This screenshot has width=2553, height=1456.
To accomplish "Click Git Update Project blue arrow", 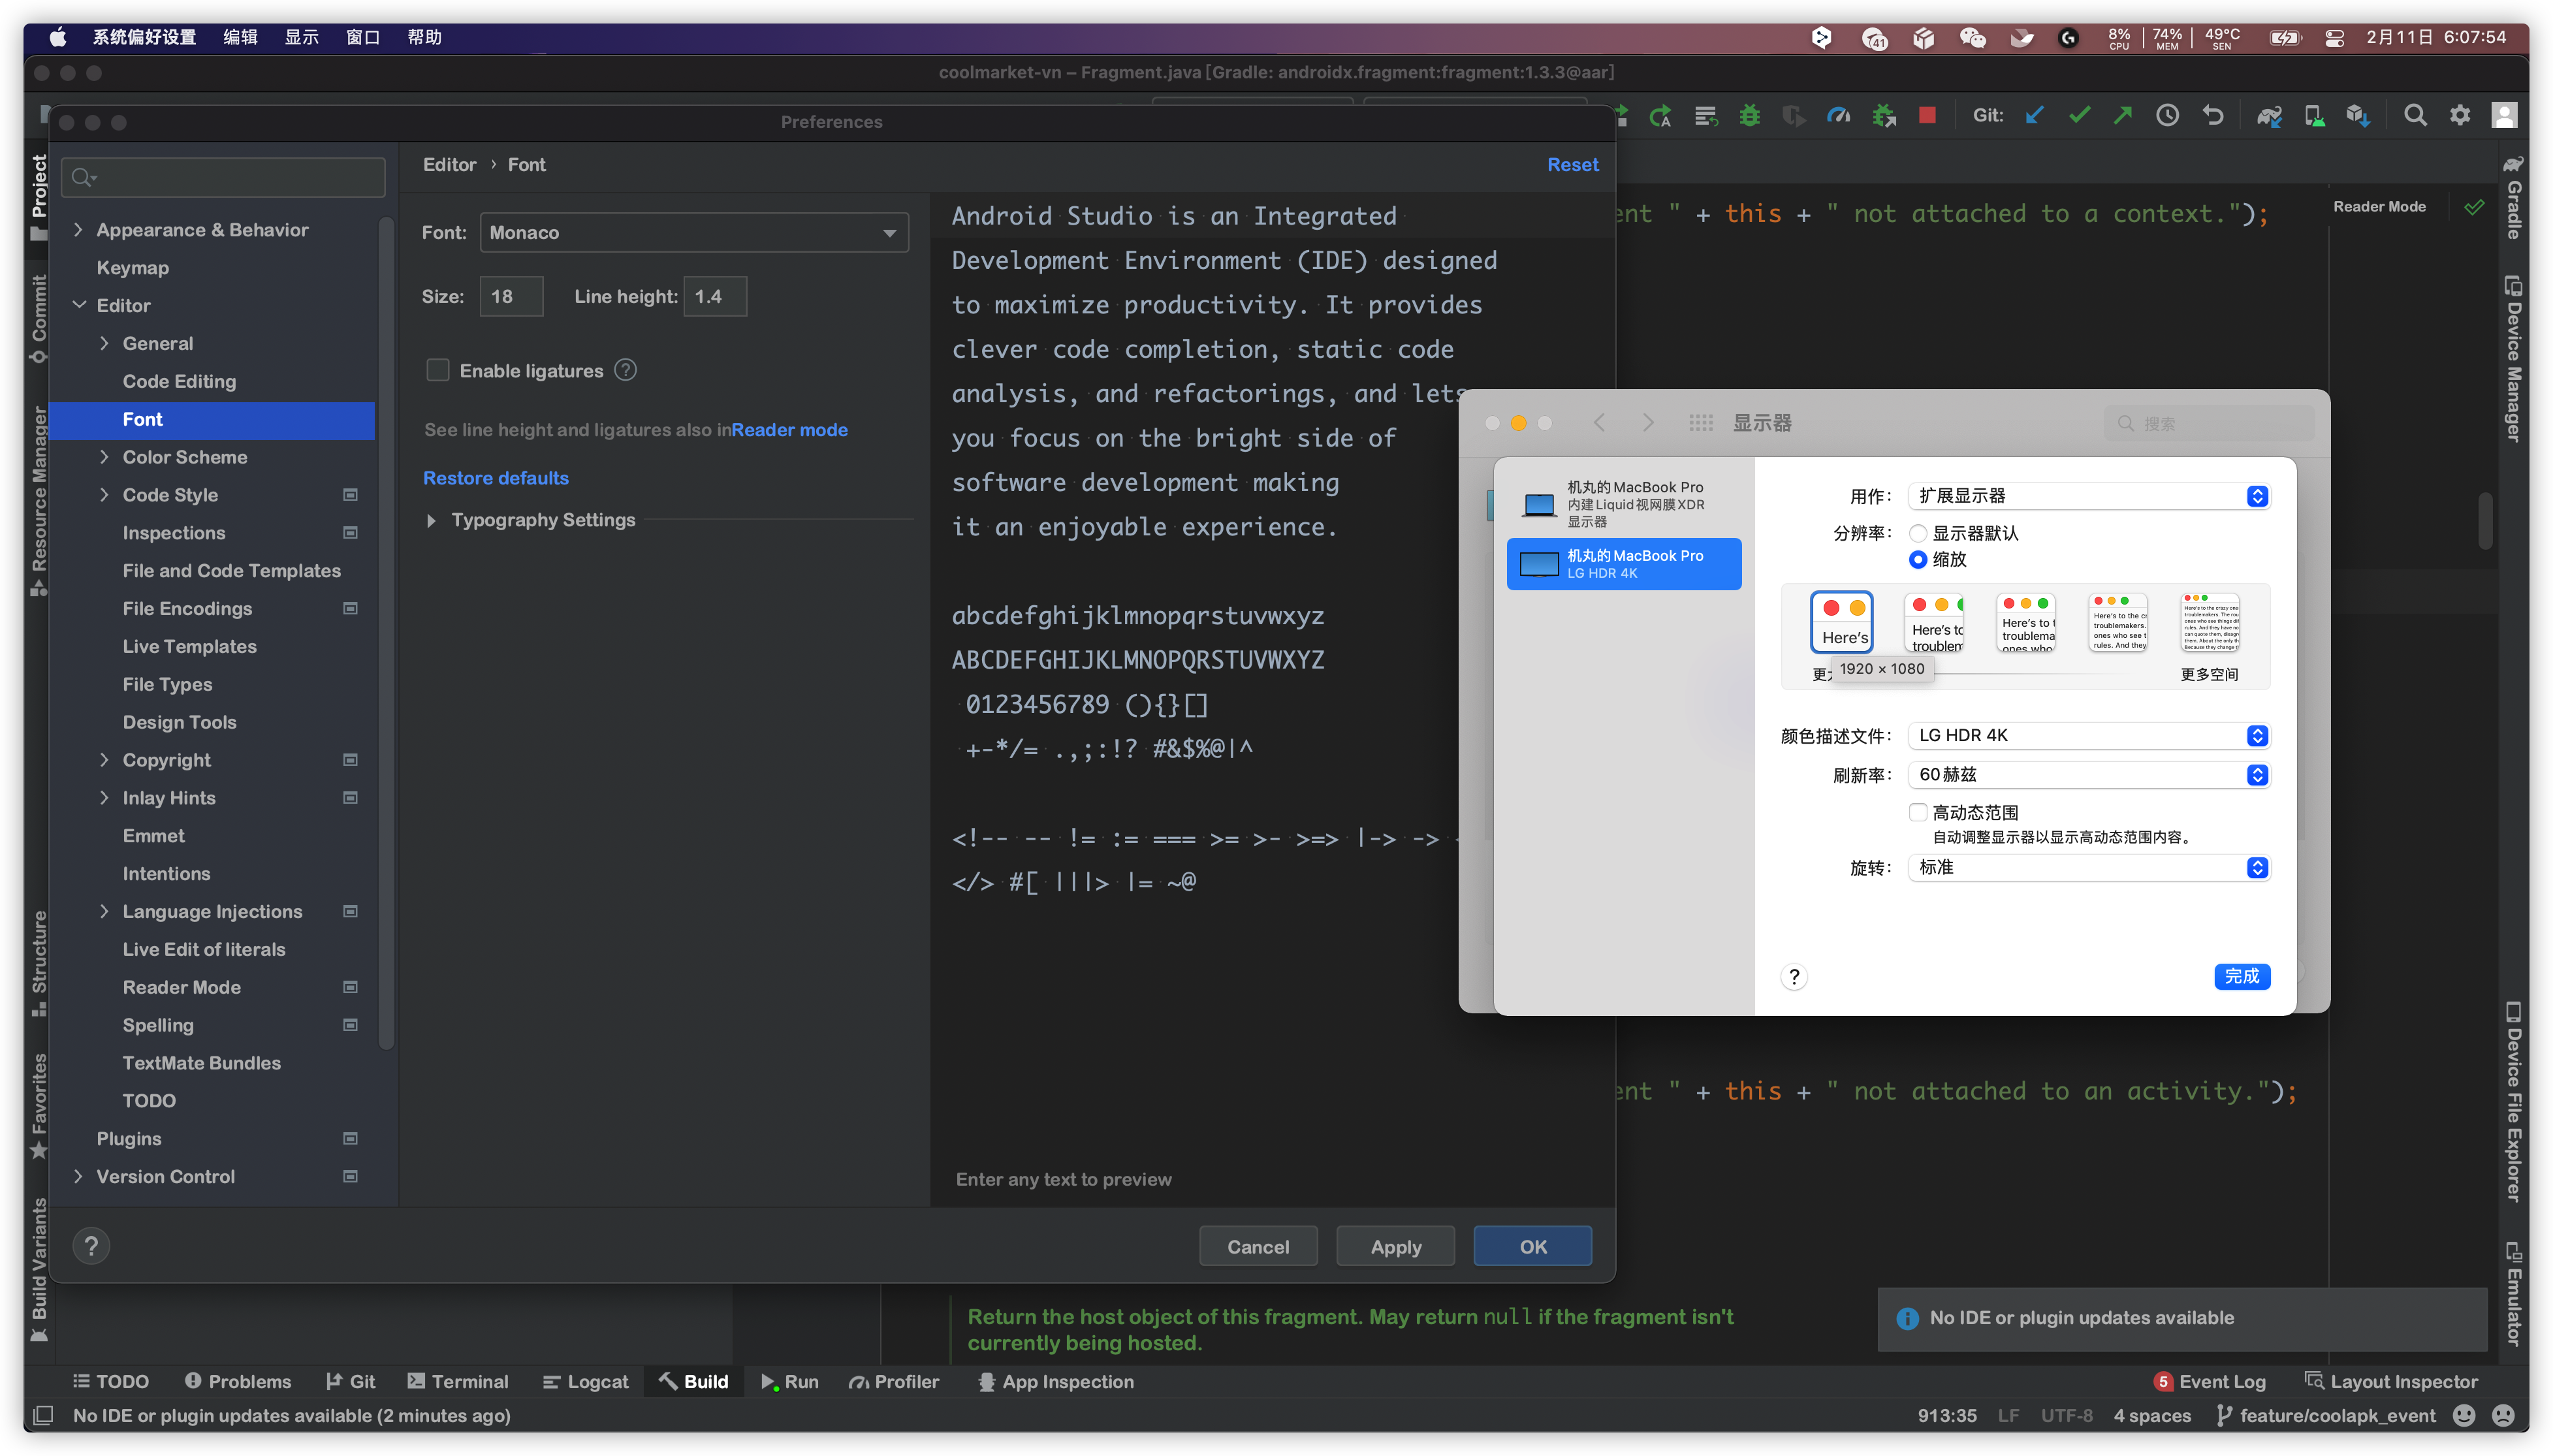I will coord(2034,116).
